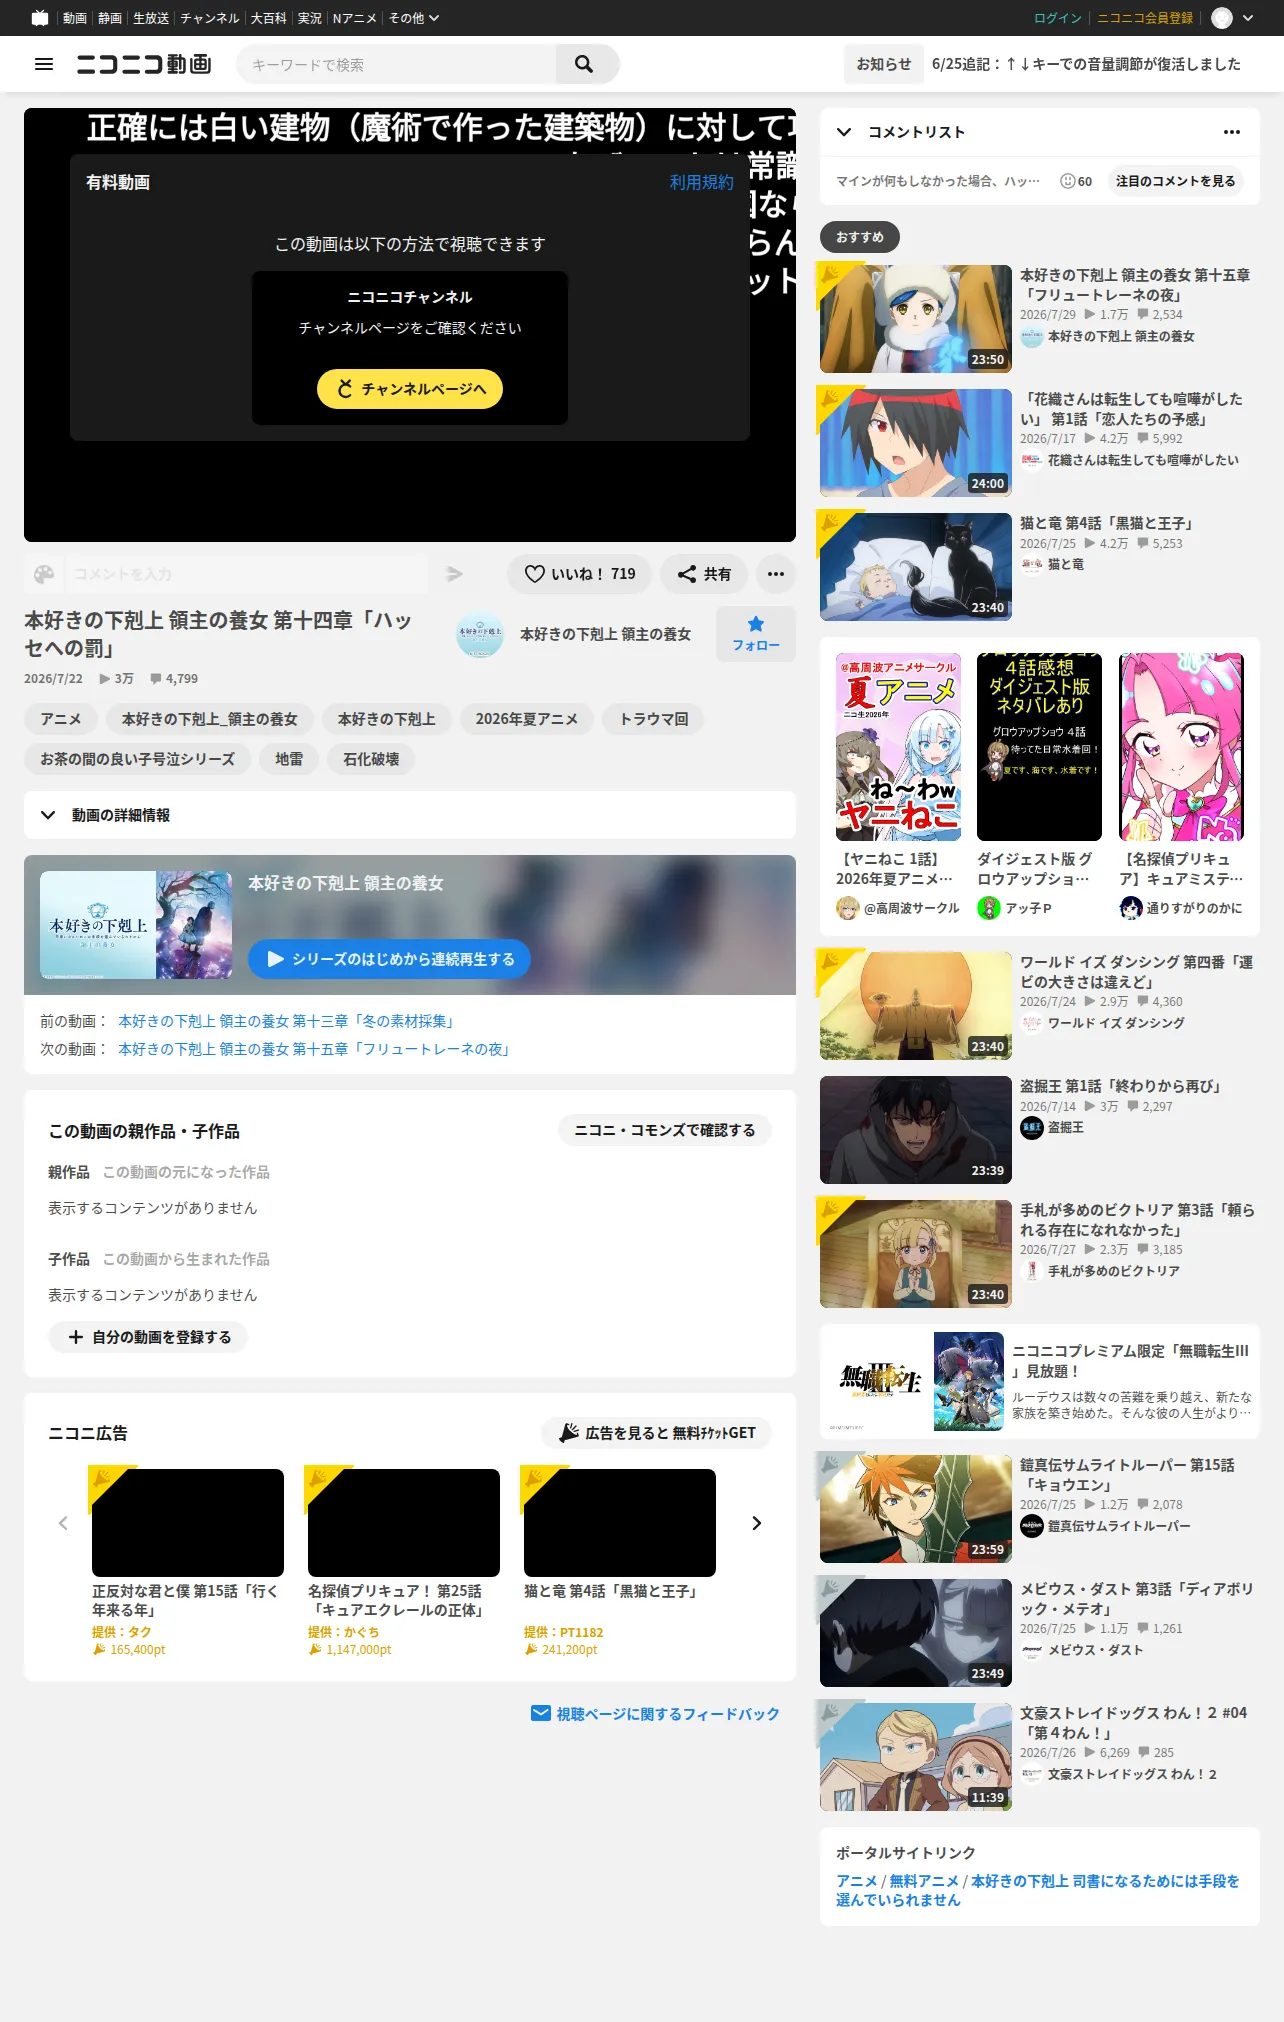This screenshot has height=2022, width=1284.
Task: Click the ログイン link
Action: pyautogui.click(x=1058, y=18)
